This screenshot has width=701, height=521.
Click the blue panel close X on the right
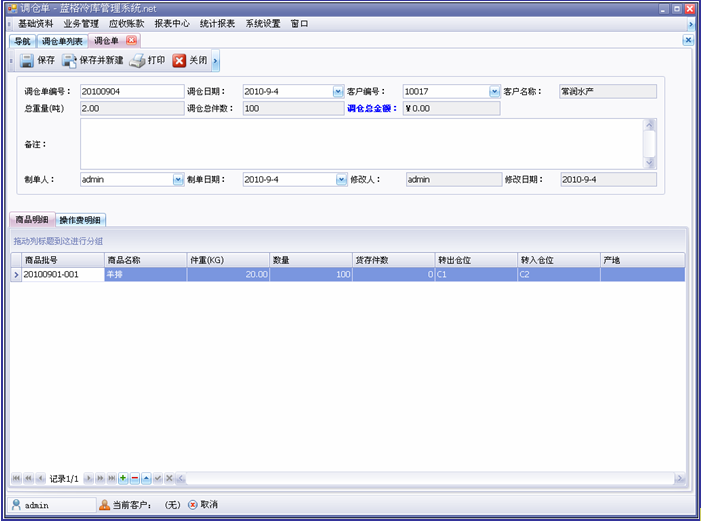(688, 40)
